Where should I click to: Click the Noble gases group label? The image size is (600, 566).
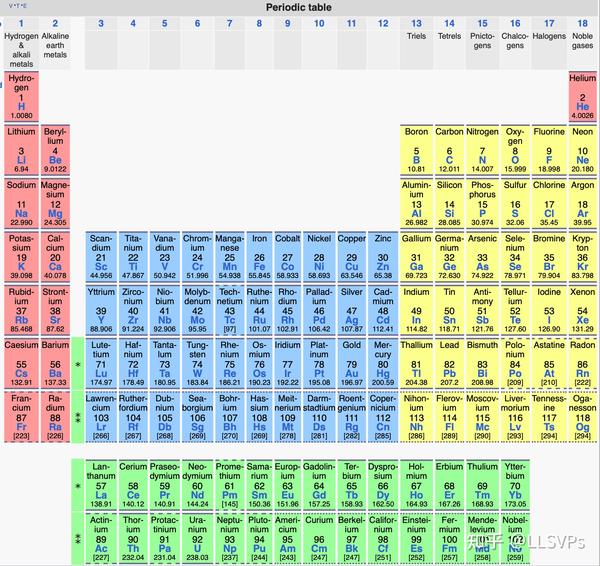582,41
